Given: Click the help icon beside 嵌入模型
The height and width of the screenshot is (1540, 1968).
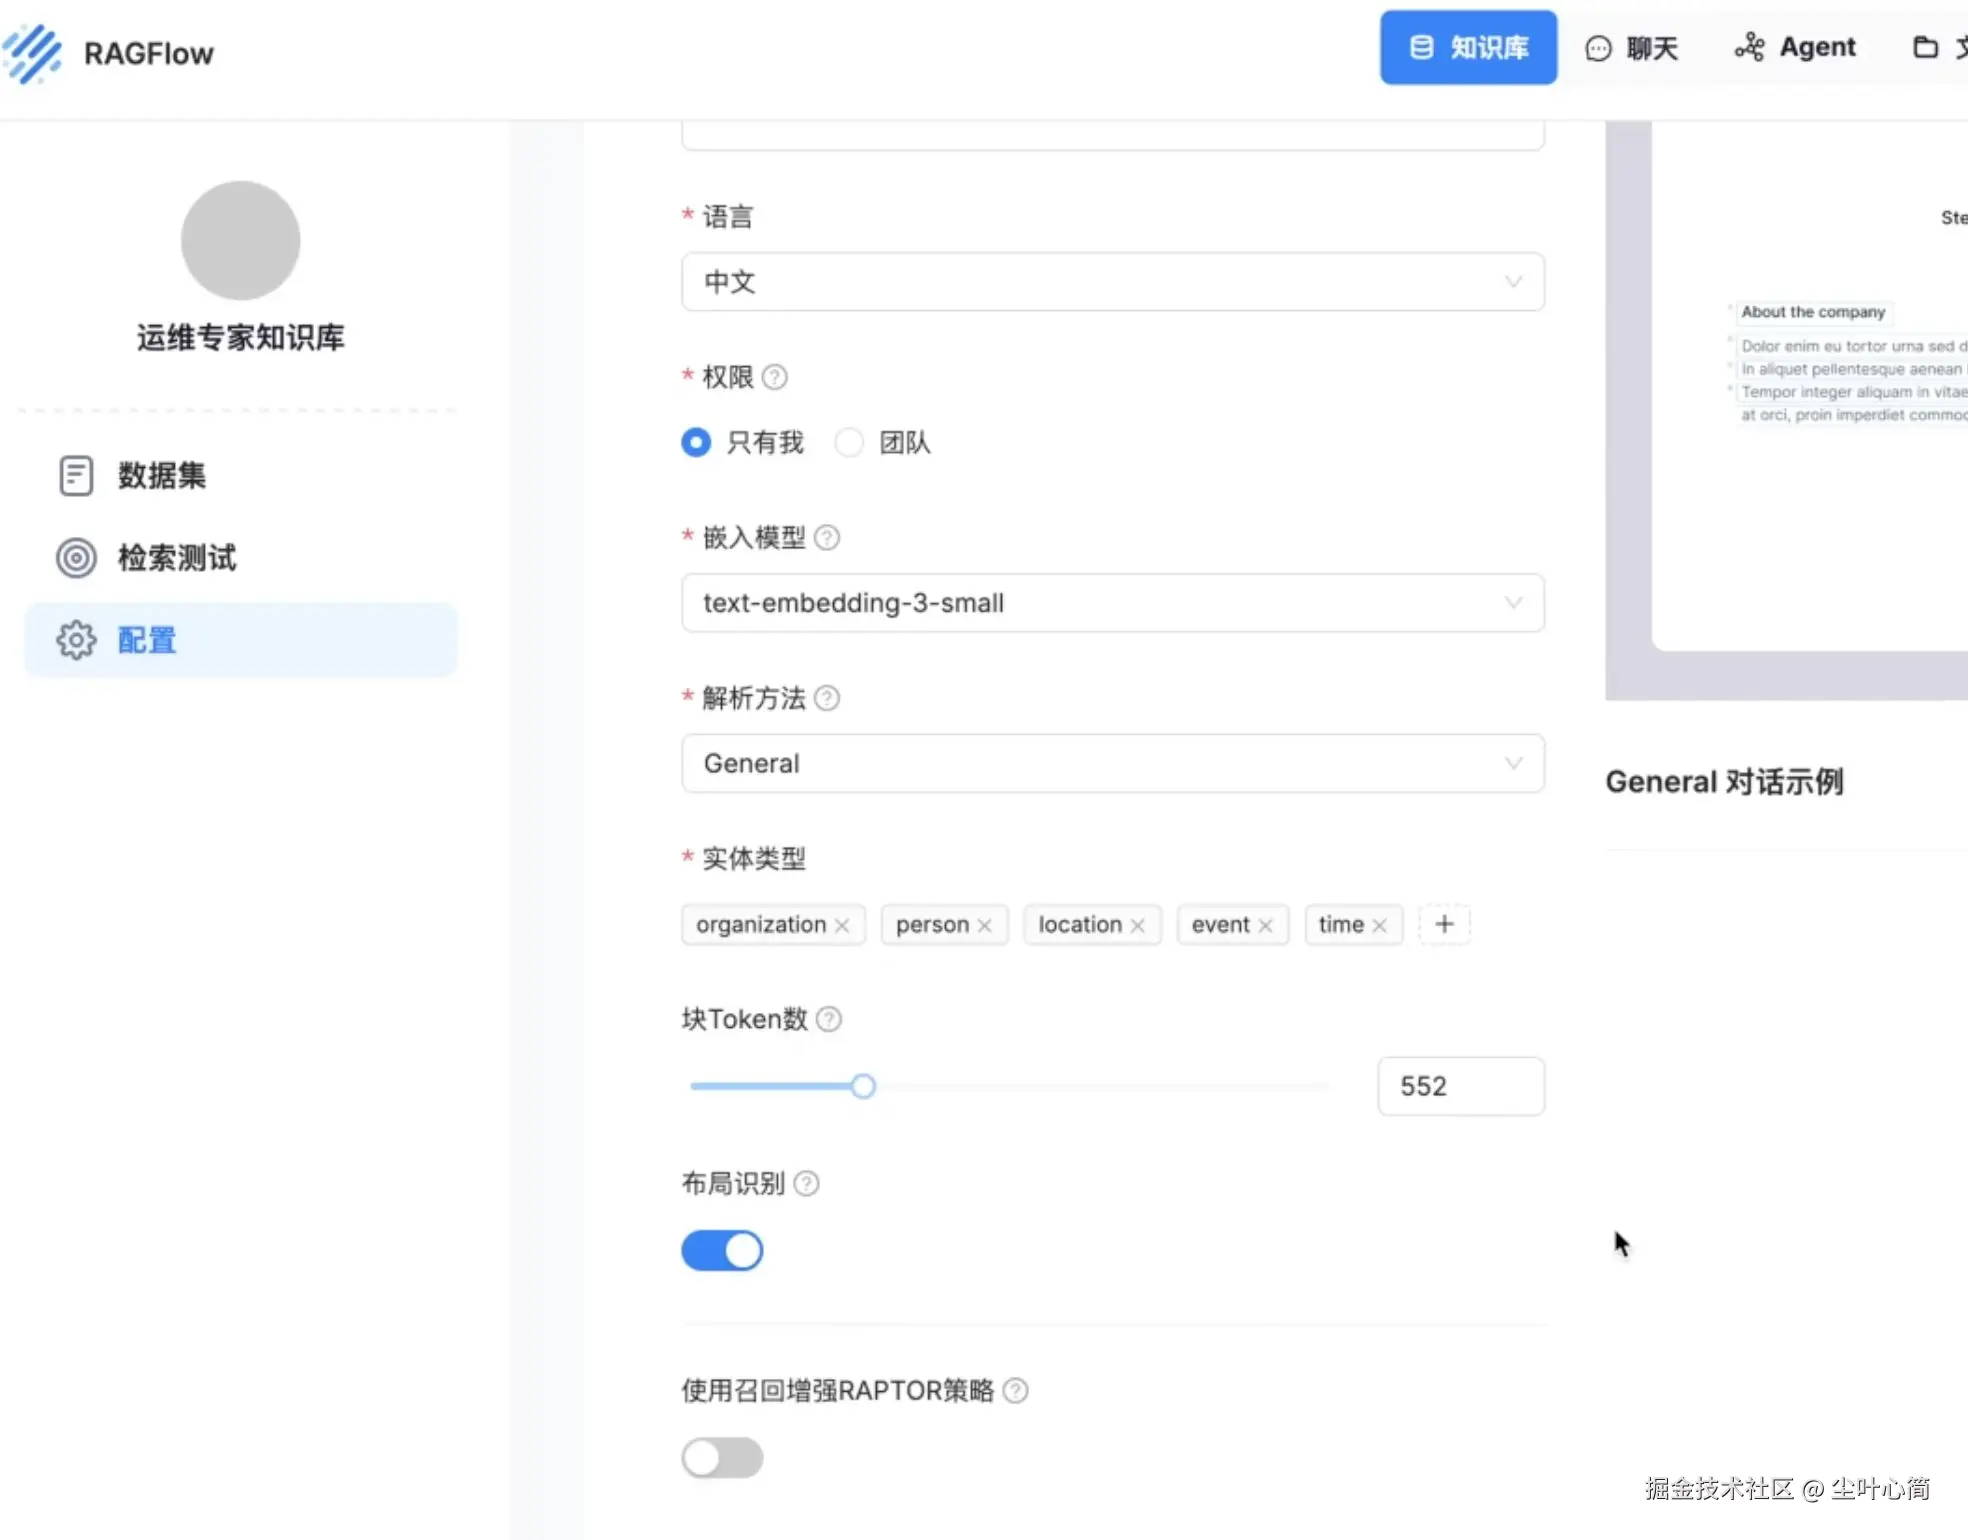Looking at the screenshot, I should click(x=827, y=538).
